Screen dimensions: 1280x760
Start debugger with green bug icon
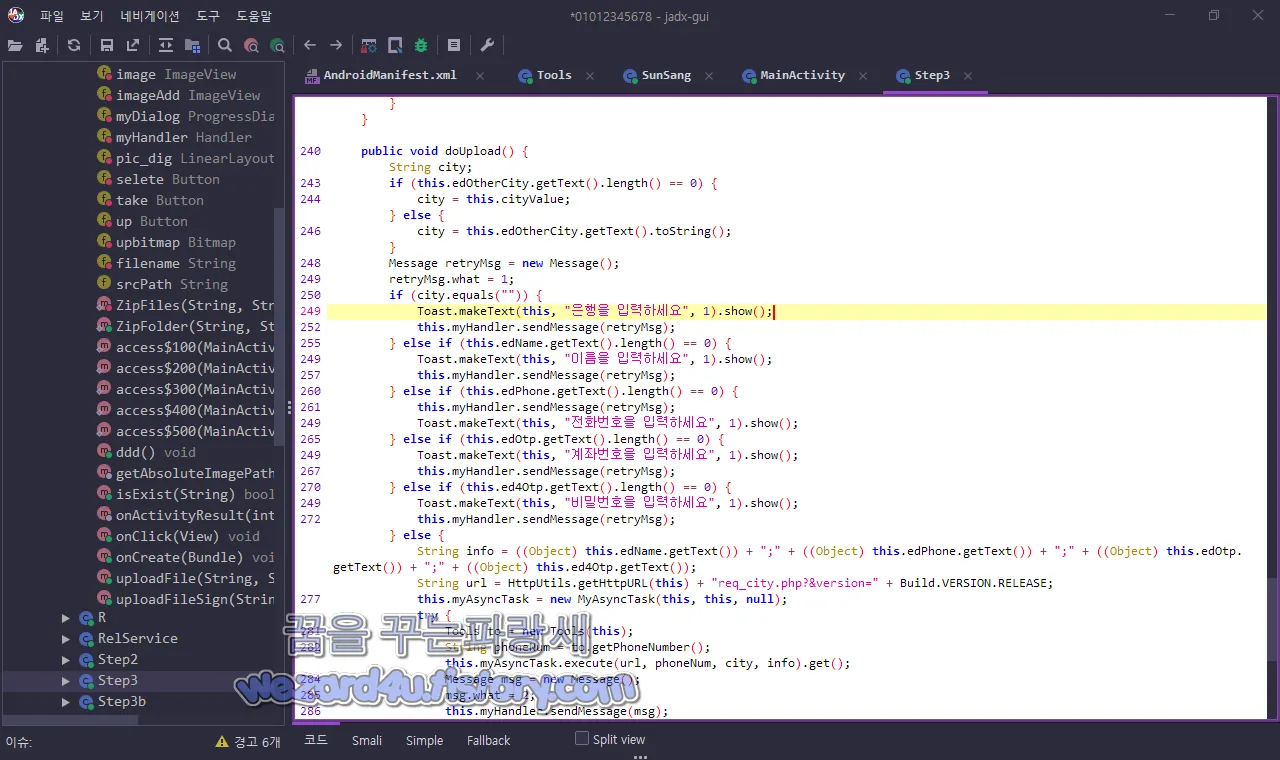tap(421, 45)
